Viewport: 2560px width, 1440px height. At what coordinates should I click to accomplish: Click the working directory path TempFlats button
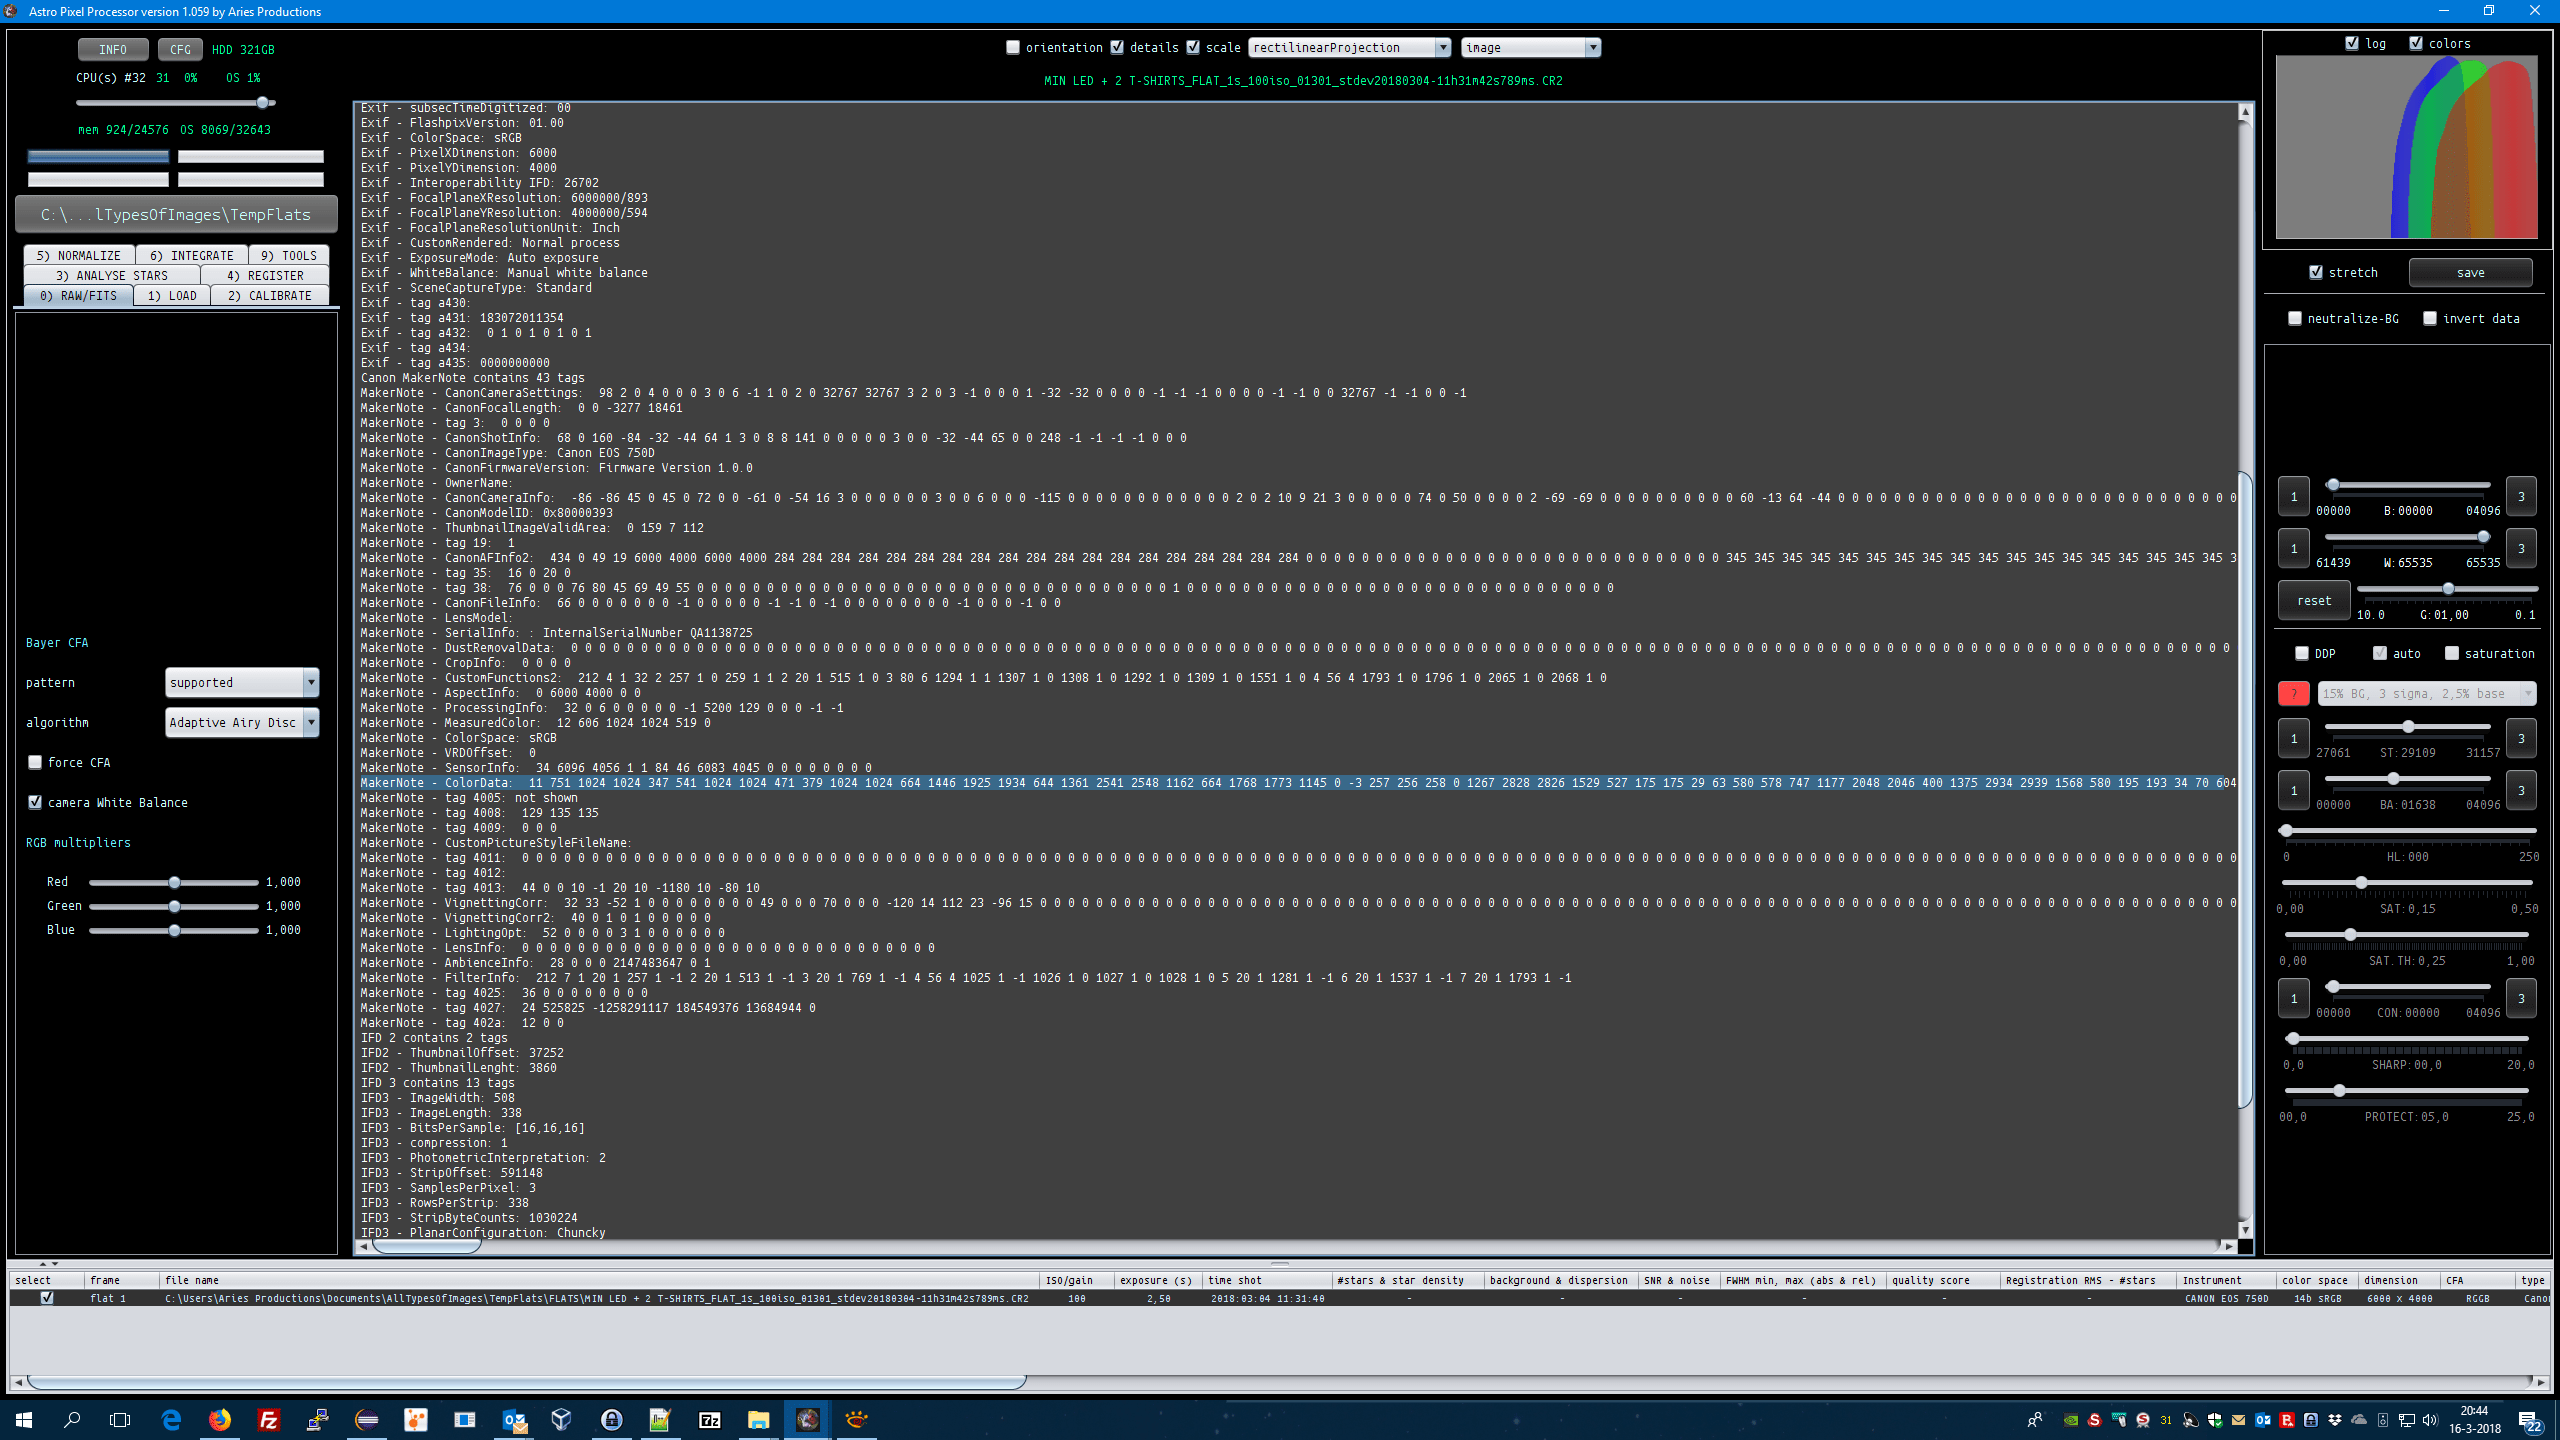pos(176,214)
